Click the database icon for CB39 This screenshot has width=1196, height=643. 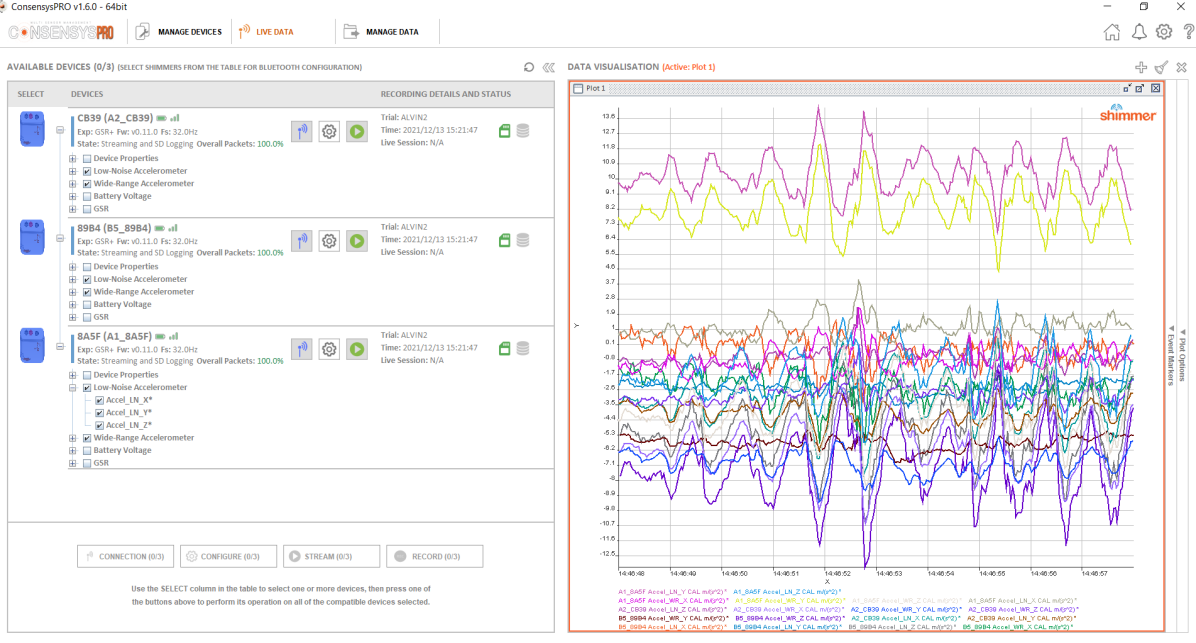click(x=522, y=131)
